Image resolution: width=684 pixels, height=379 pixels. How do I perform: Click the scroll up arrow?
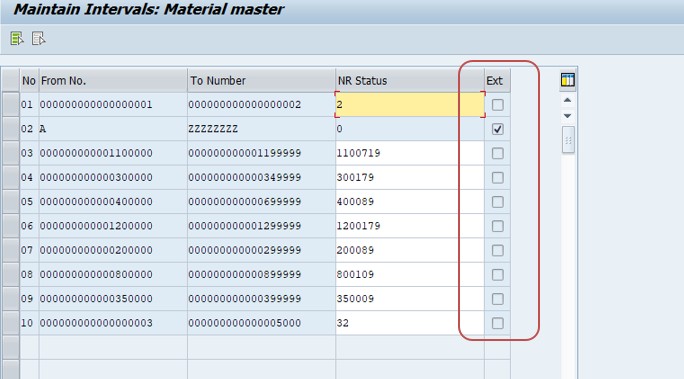click(568, 100)
